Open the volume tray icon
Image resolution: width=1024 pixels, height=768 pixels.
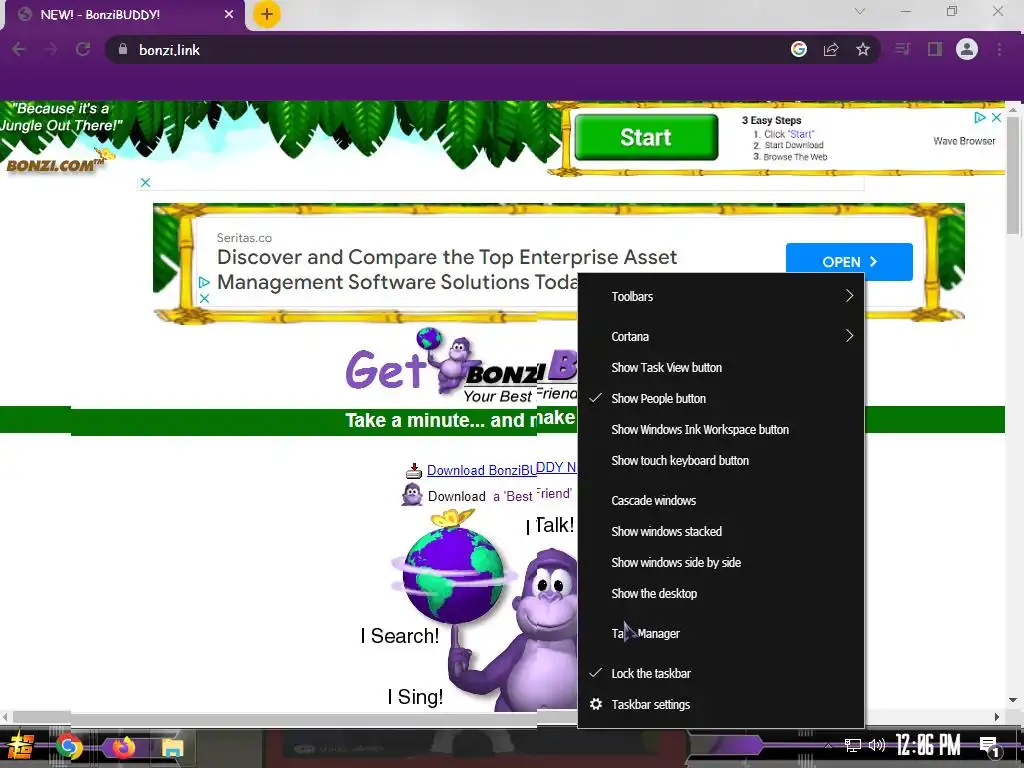click(877, 745)
